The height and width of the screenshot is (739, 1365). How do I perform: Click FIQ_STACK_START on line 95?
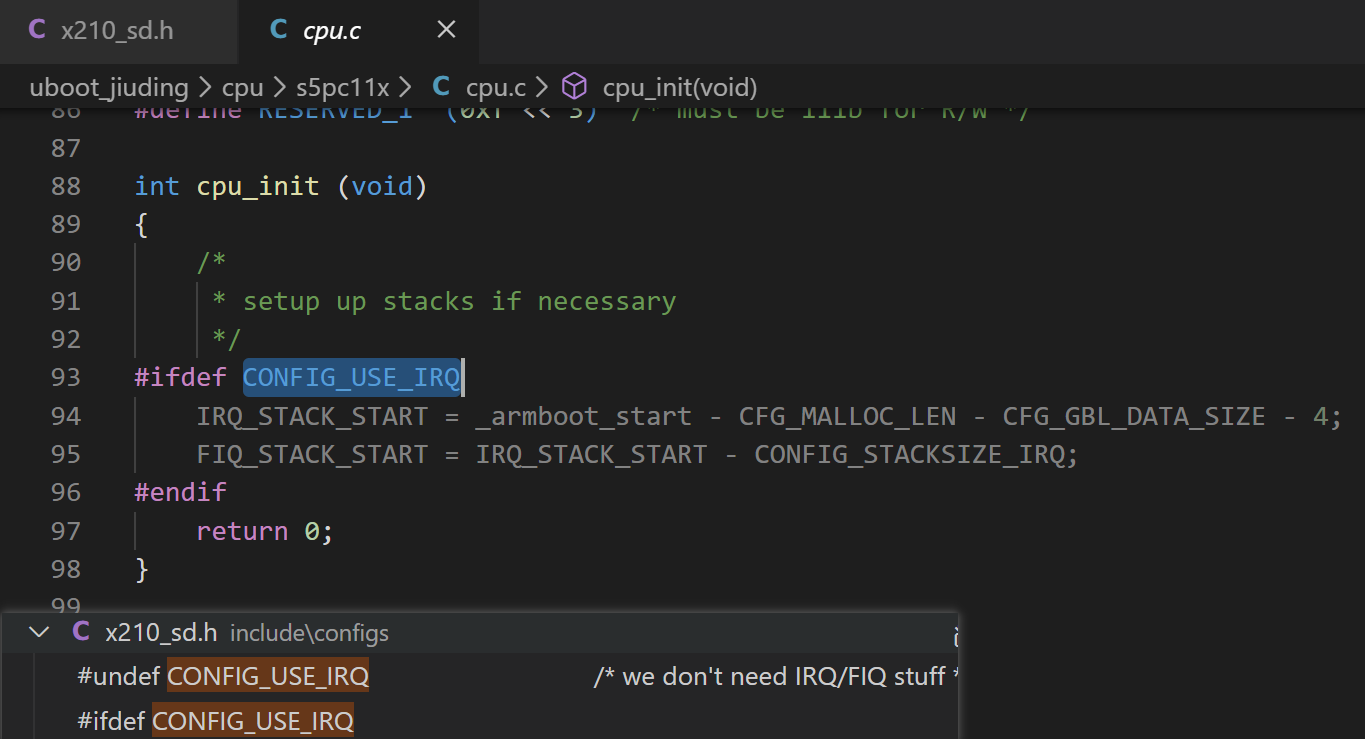(x=312, y=455)
